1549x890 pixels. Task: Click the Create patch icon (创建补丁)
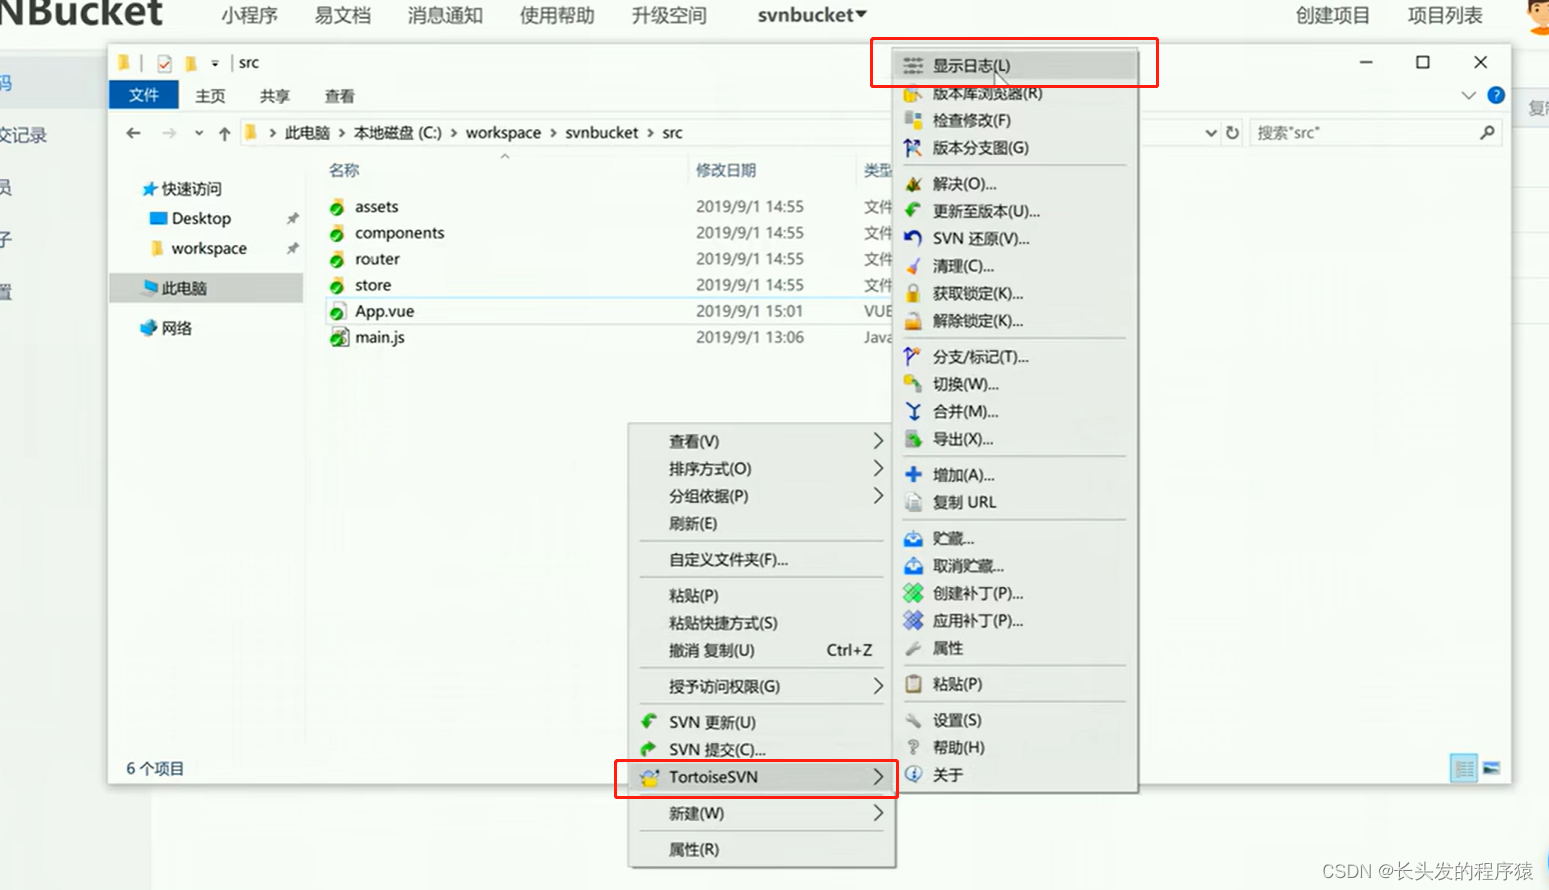(x=913, y=593)
